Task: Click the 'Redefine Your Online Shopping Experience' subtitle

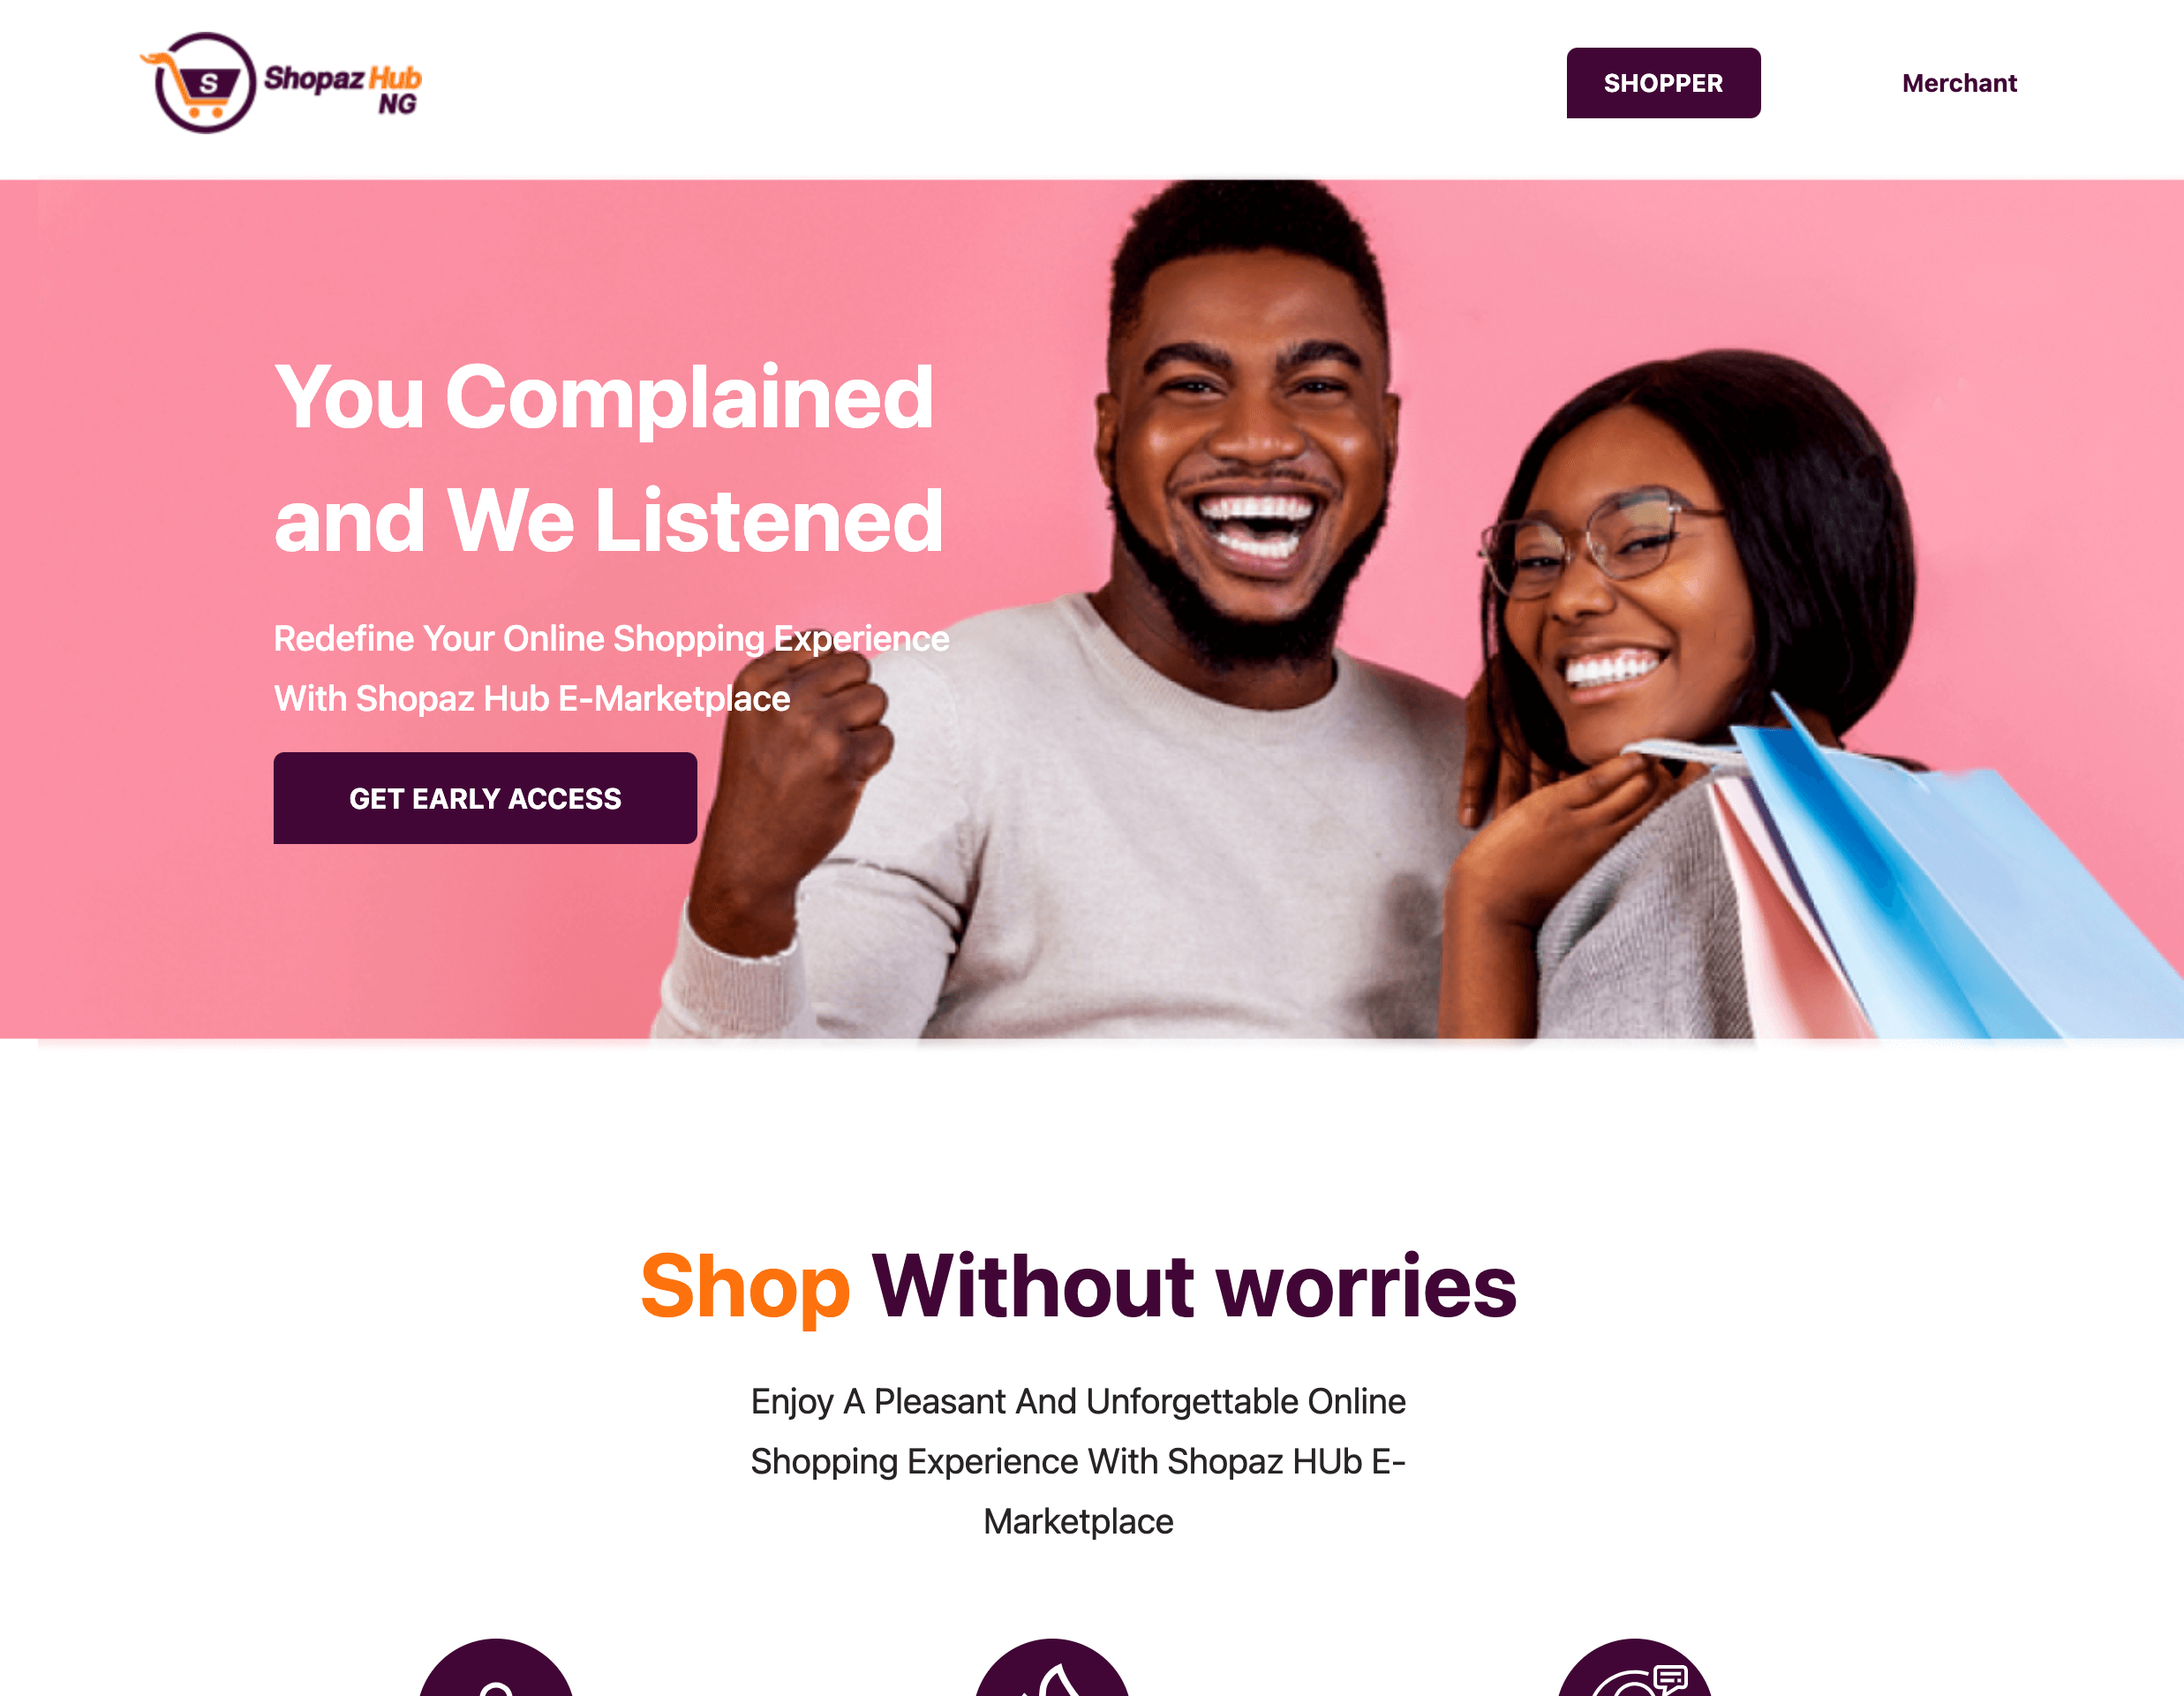Action: pos(611,638)
